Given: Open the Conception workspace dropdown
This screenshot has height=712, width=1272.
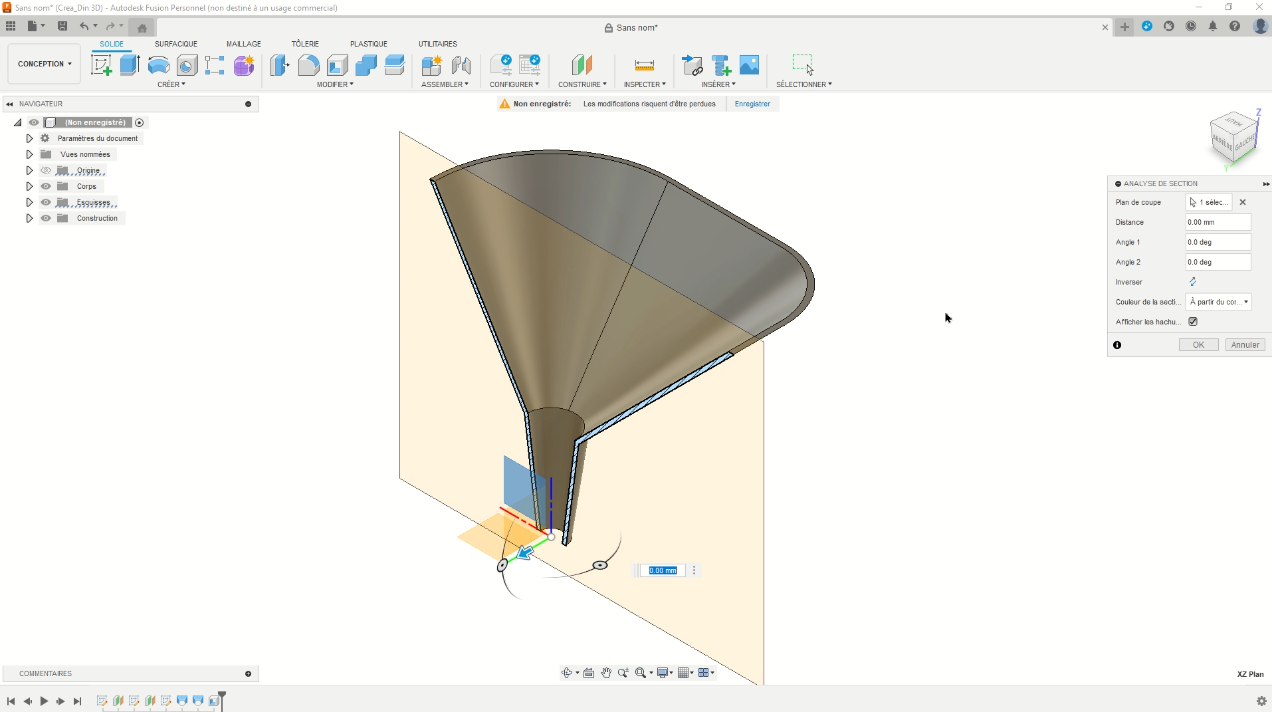Looking at the screenshot, I should (x=44, y=64).
